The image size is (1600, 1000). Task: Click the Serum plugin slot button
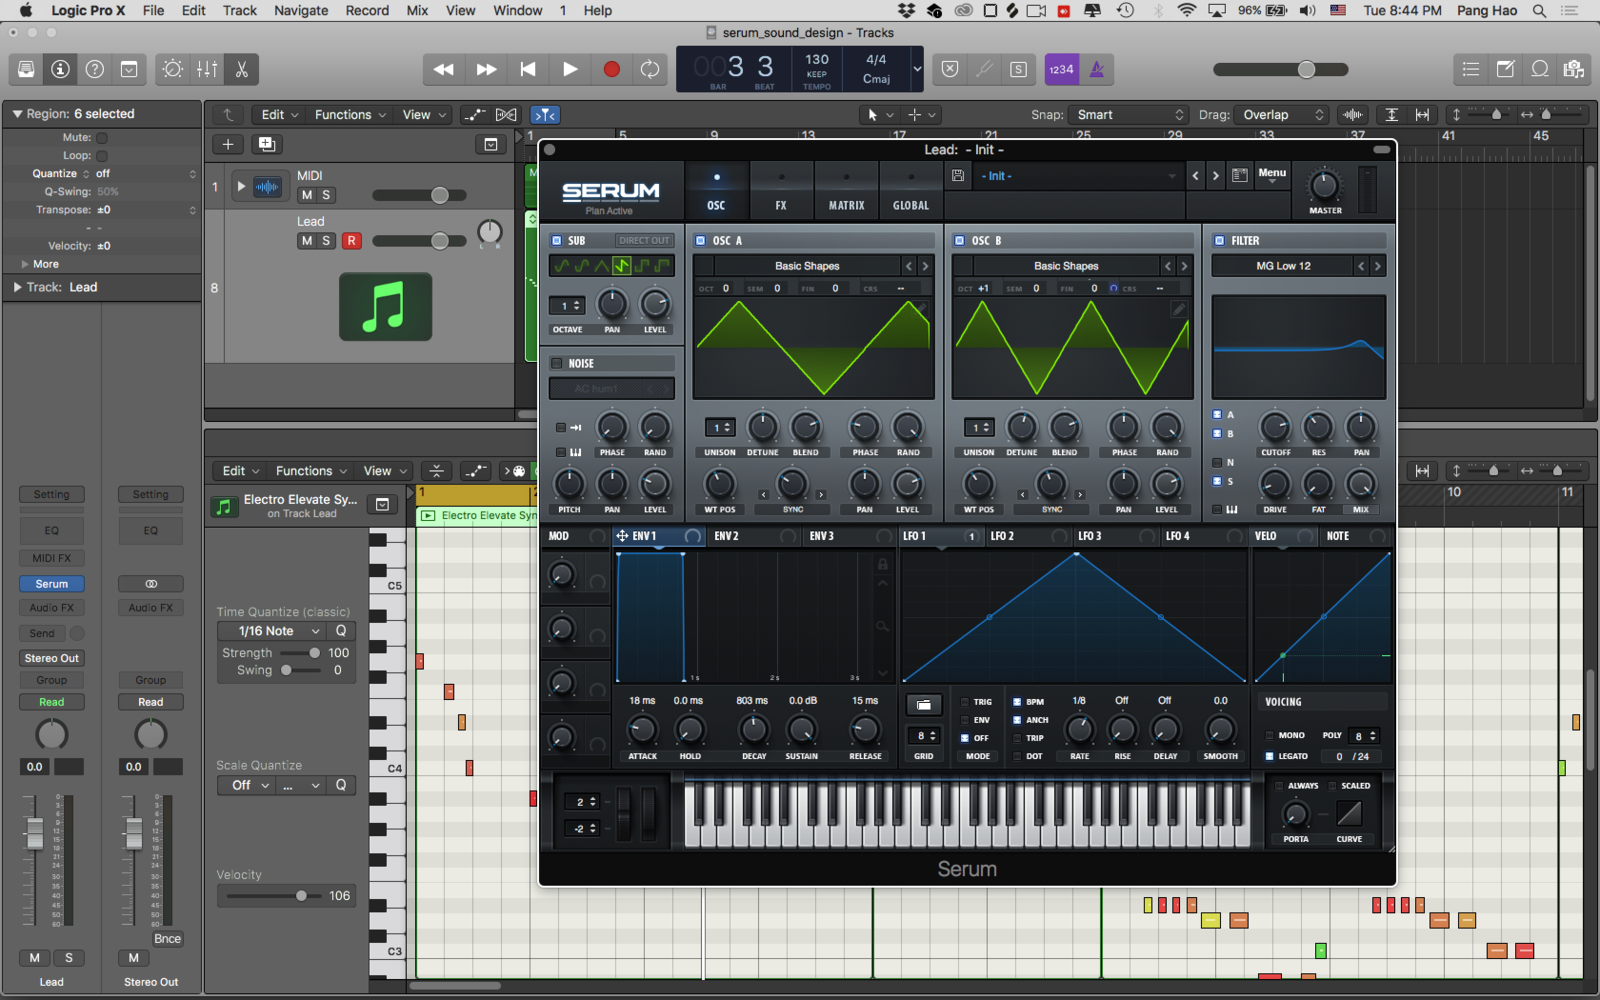click(52, 584)
